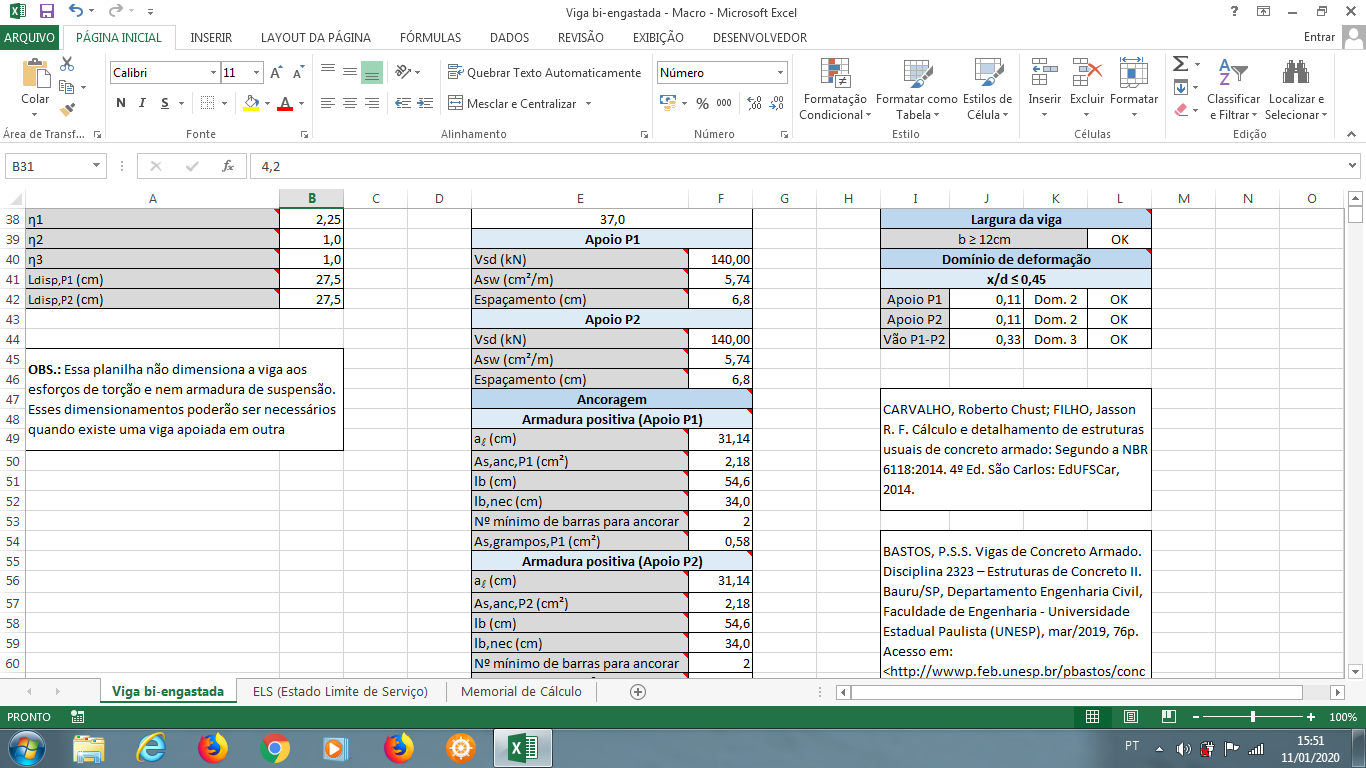
Task: Zoom out with the minus button
Action: (1194, 717)
